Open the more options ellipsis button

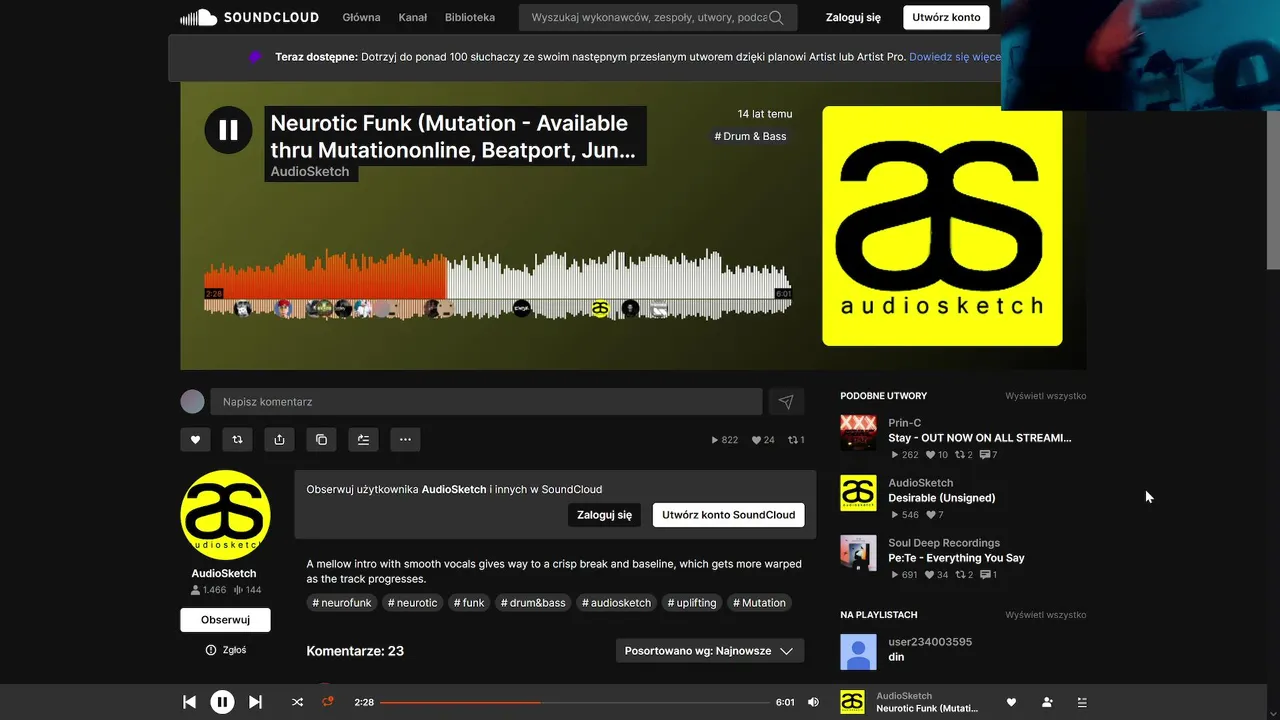(x=405, y=439)
